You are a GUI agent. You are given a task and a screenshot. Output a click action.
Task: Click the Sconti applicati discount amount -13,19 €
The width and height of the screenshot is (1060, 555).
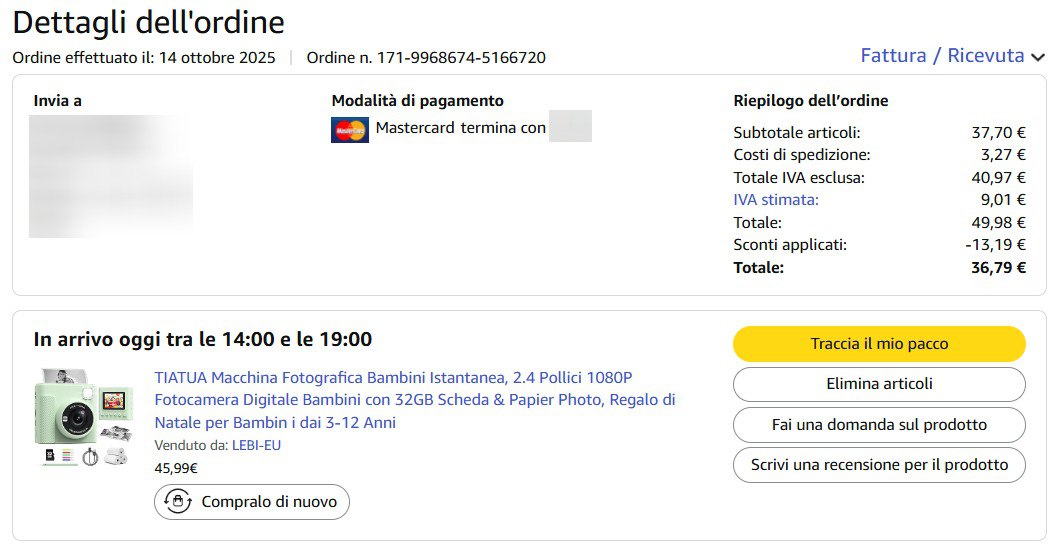point(995,245)
